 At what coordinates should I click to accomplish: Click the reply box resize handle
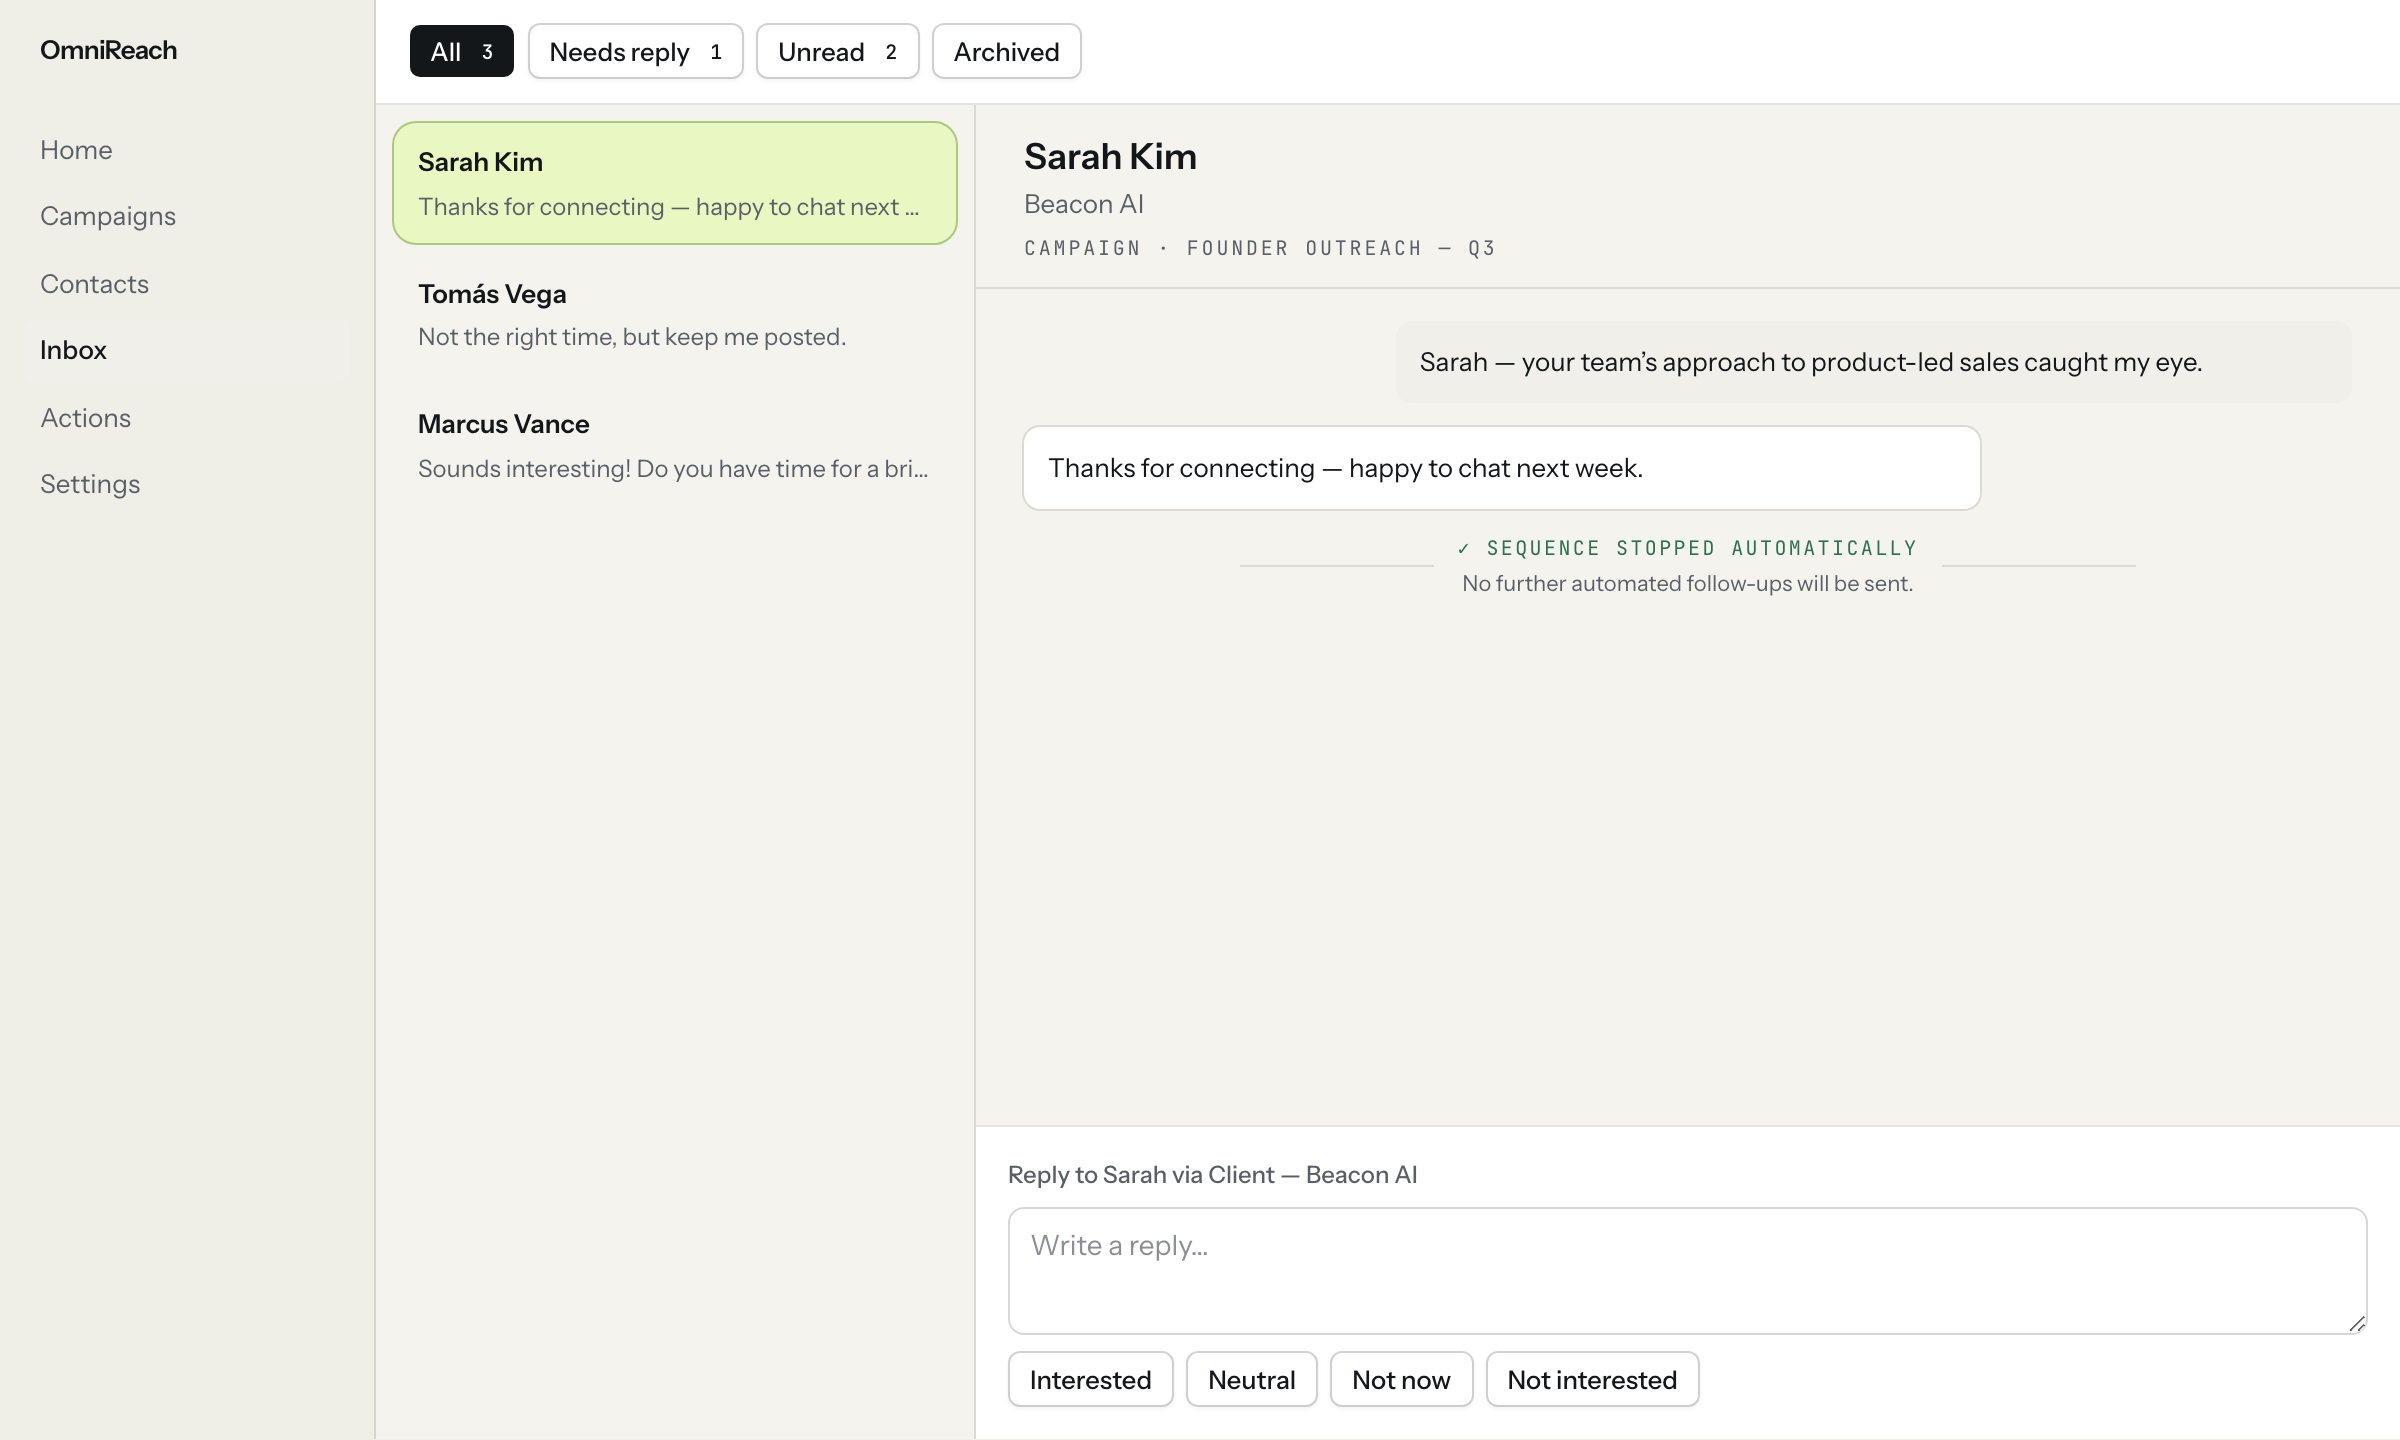pyautogui.click(x=2357, y=1324)
